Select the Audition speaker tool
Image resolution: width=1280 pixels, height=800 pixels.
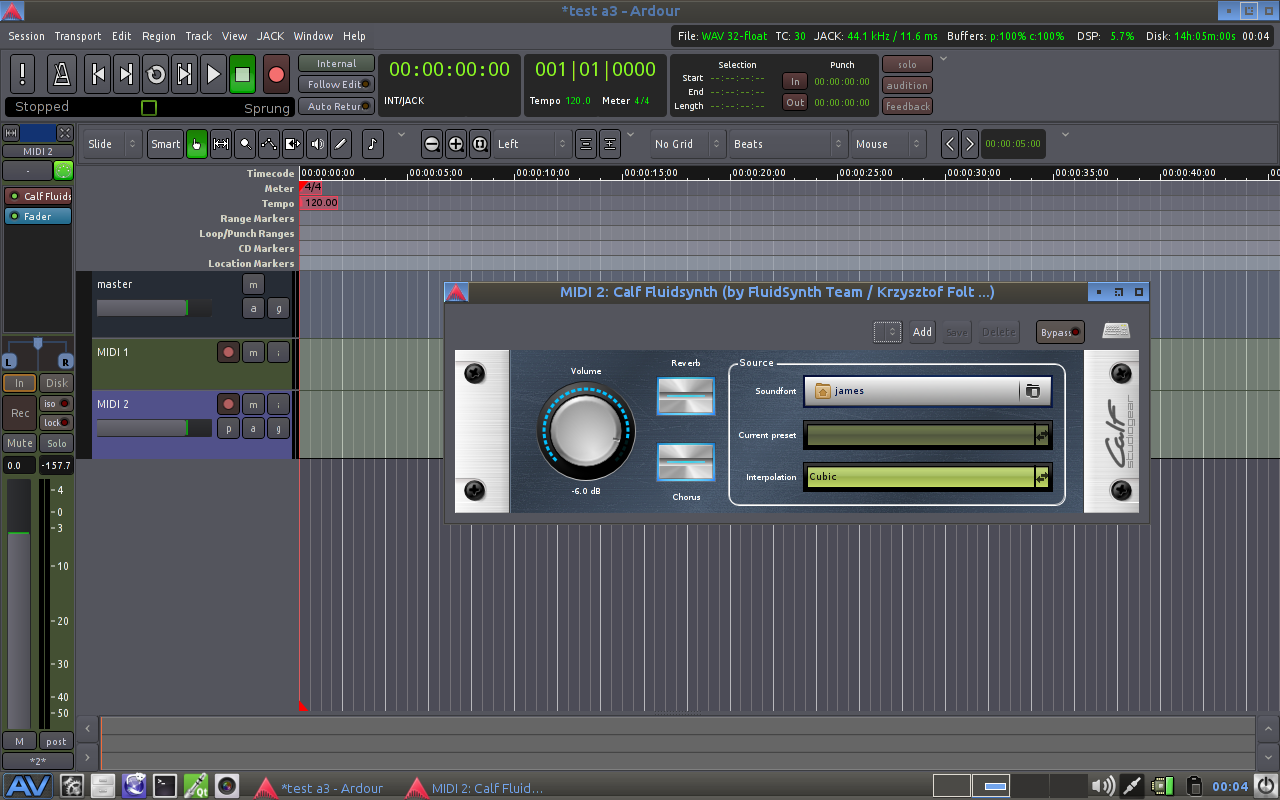tap(317, 144)
